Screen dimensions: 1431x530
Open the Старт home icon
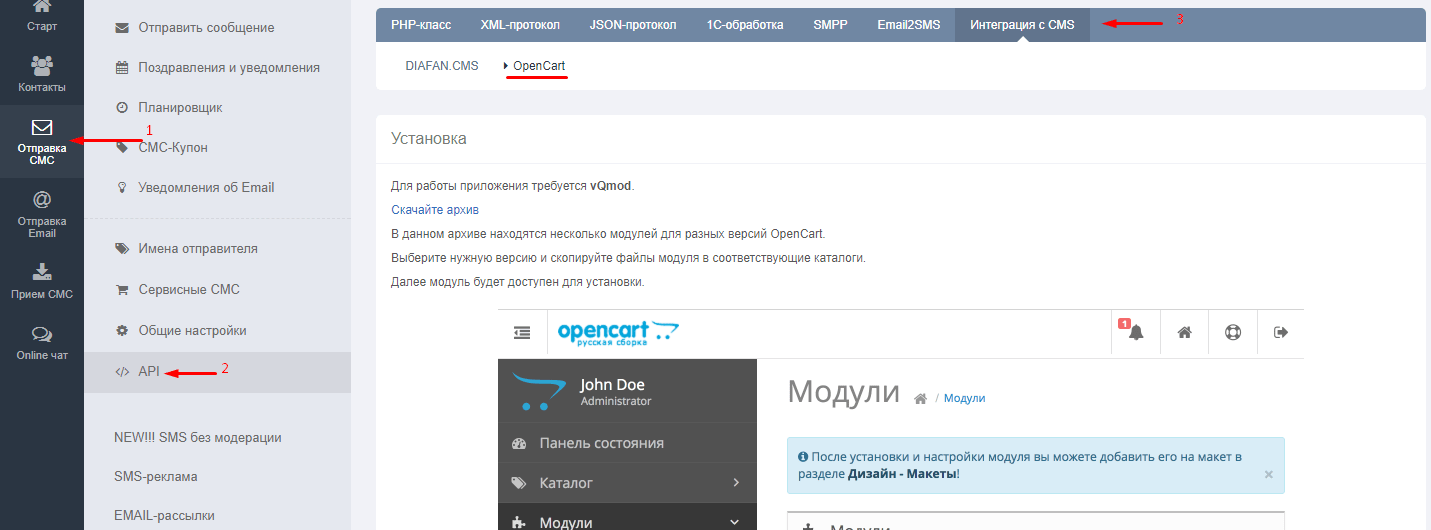[x=42, y=7]
